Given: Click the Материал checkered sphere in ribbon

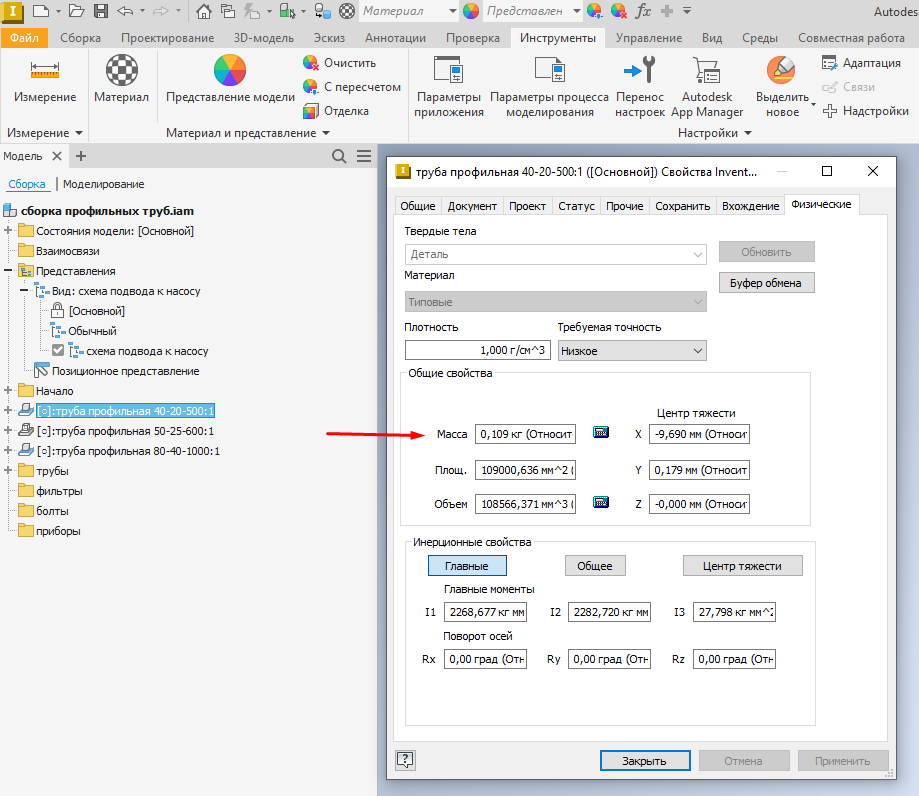Looking at the screenshot, I should click(121, 70).
